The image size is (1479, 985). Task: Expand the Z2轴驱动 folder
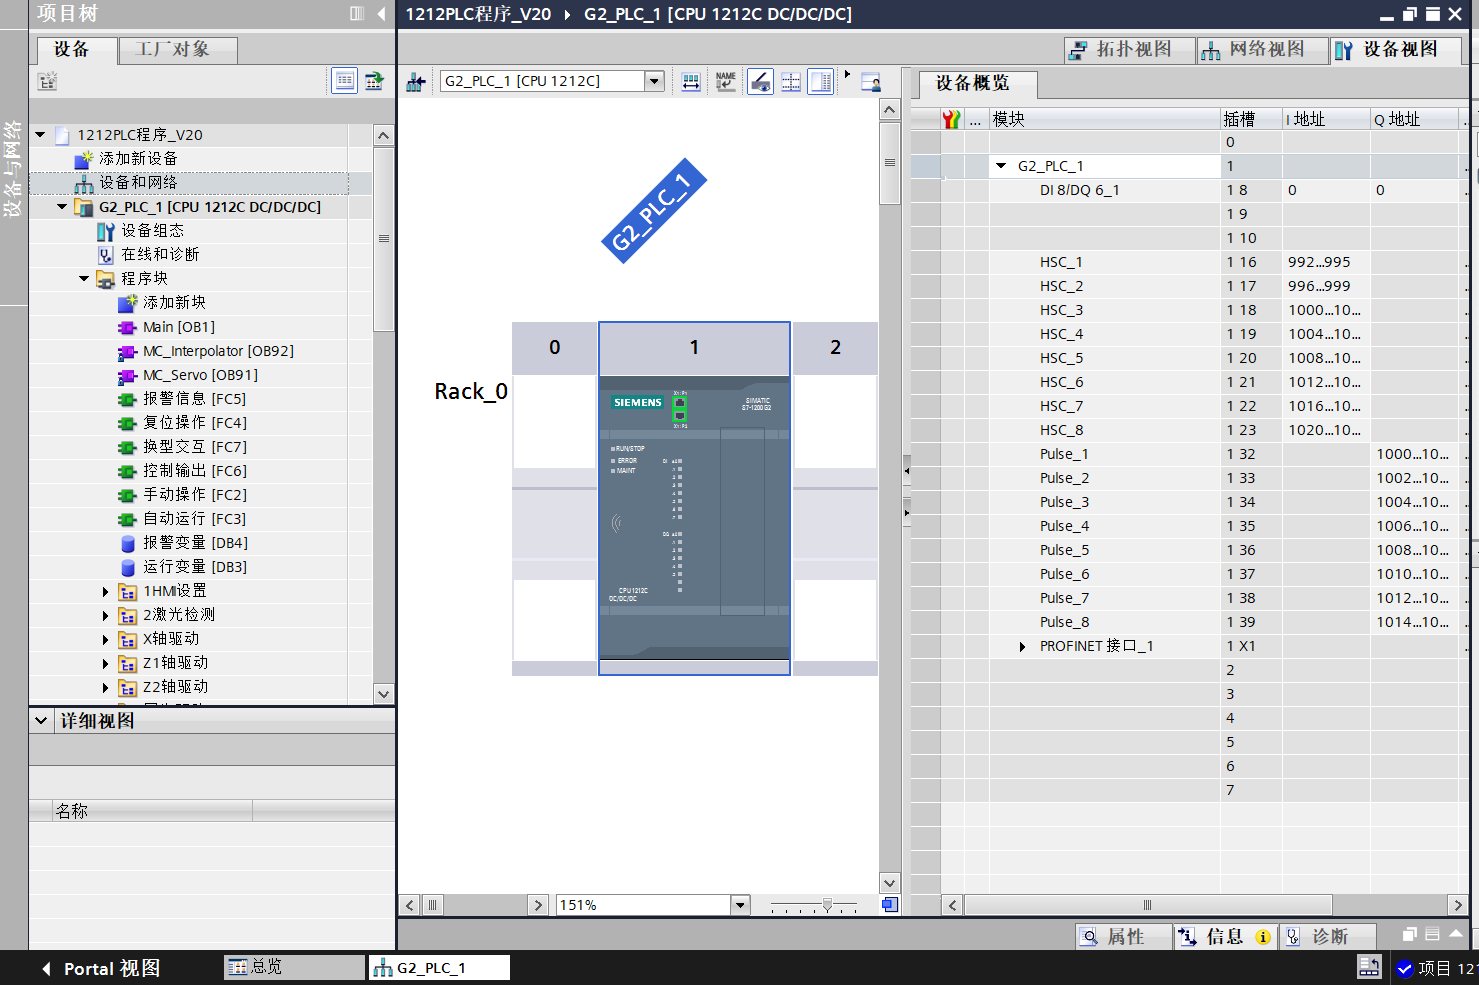pos(105,688)
